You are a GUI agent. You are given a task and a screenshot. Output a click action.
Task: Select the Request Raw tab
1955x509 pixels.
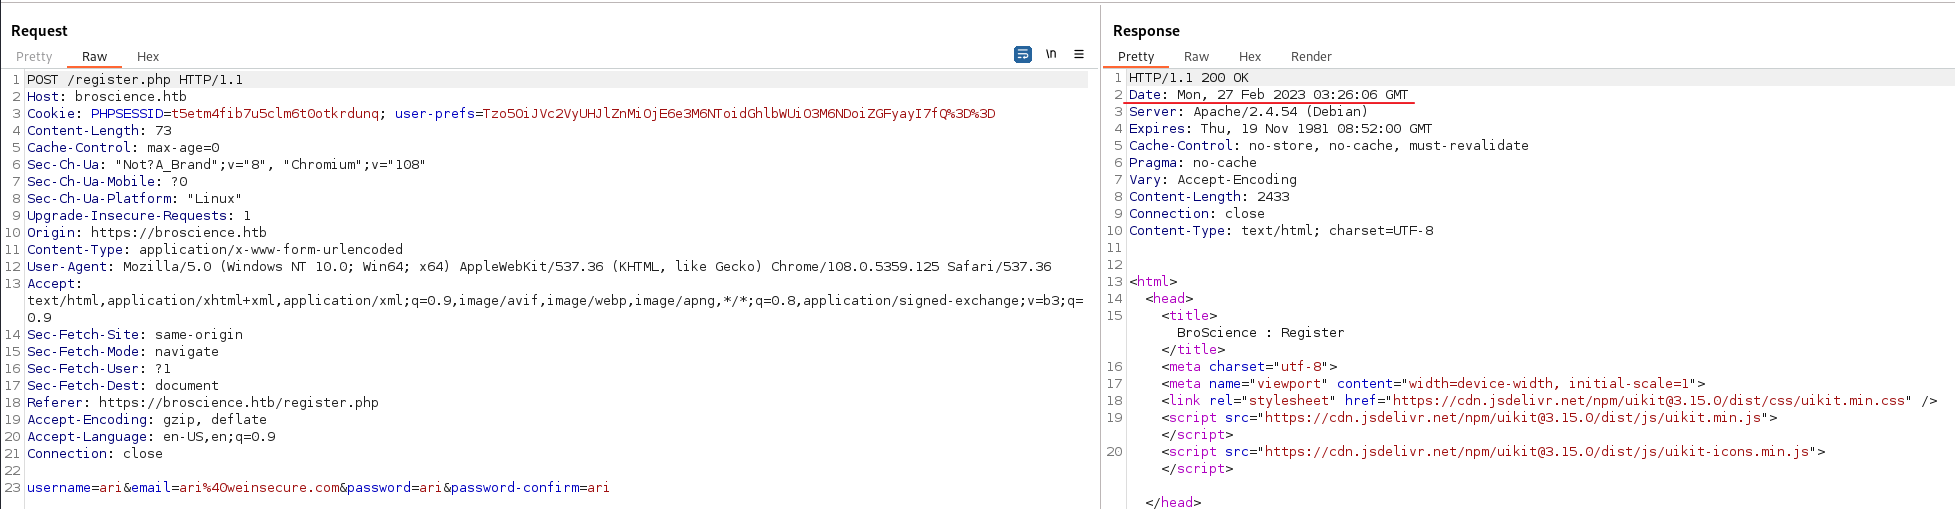(94, 57)
